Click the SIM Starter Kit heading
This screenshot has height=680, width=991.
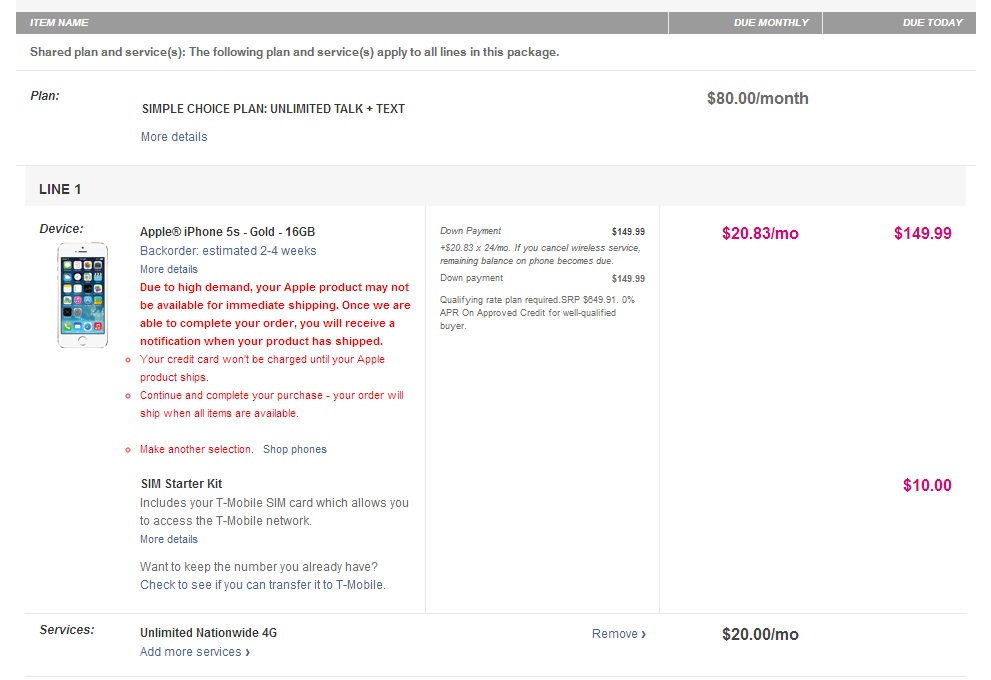point(181,484)
